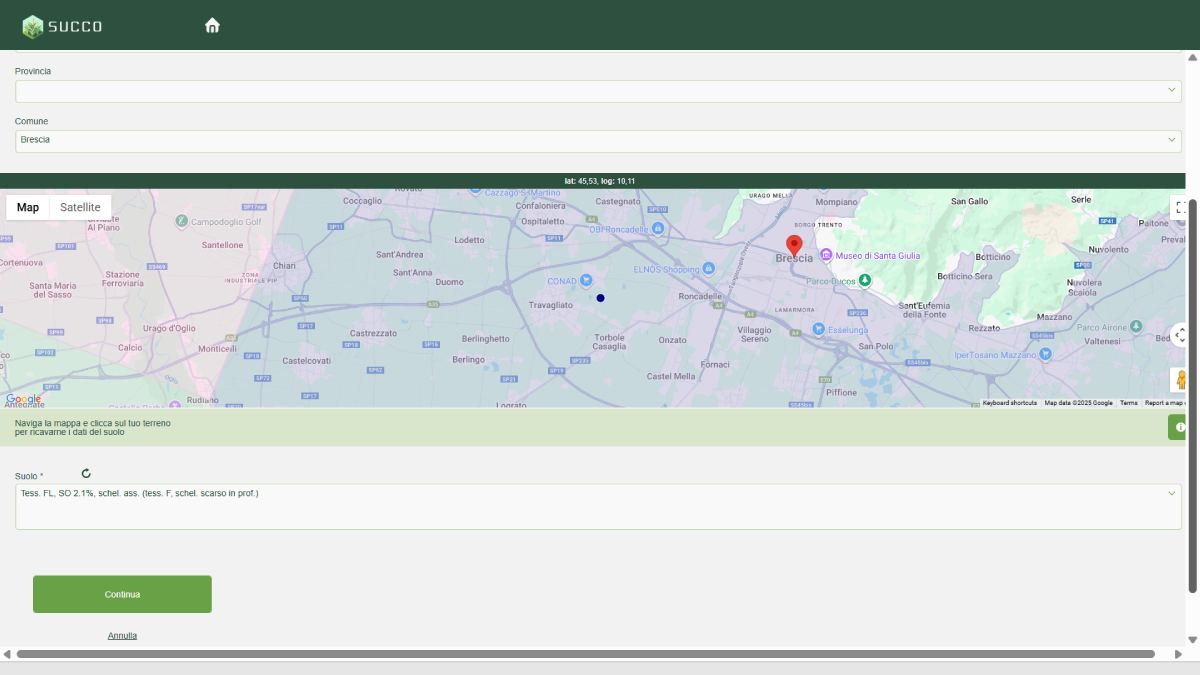Open the Provincia dropdown

pyautogui.click(x=597, y=90)
